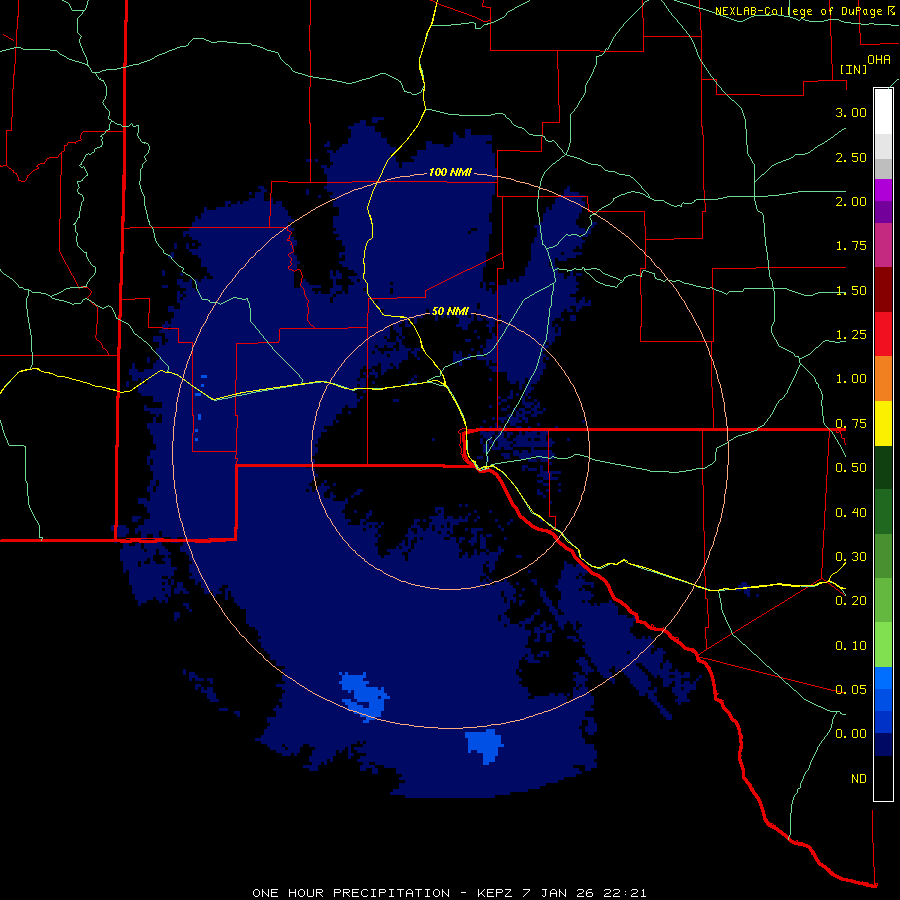Click the ONE HOUR PRECIPITATION KEPZ caption
Image resolution: width=900 pixels, height=900 pixels.
449,893
